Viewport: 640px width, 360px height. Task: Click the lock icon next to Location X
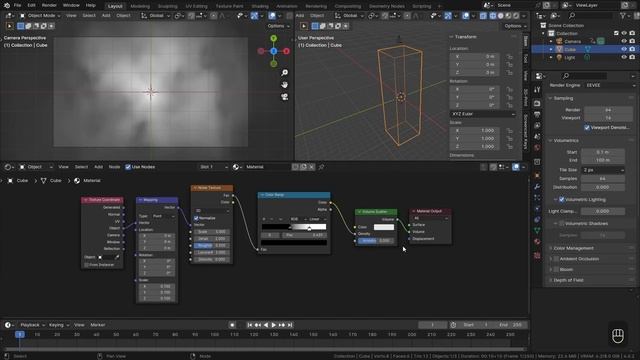tap(509, 56)
